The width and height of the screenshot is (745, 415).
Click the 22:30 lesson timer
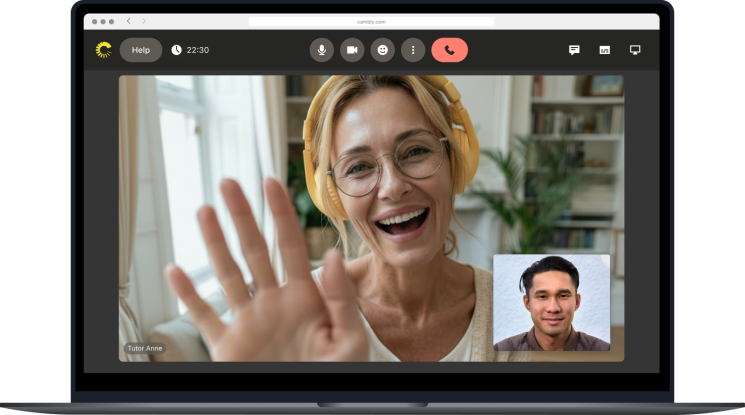point(198,50)
